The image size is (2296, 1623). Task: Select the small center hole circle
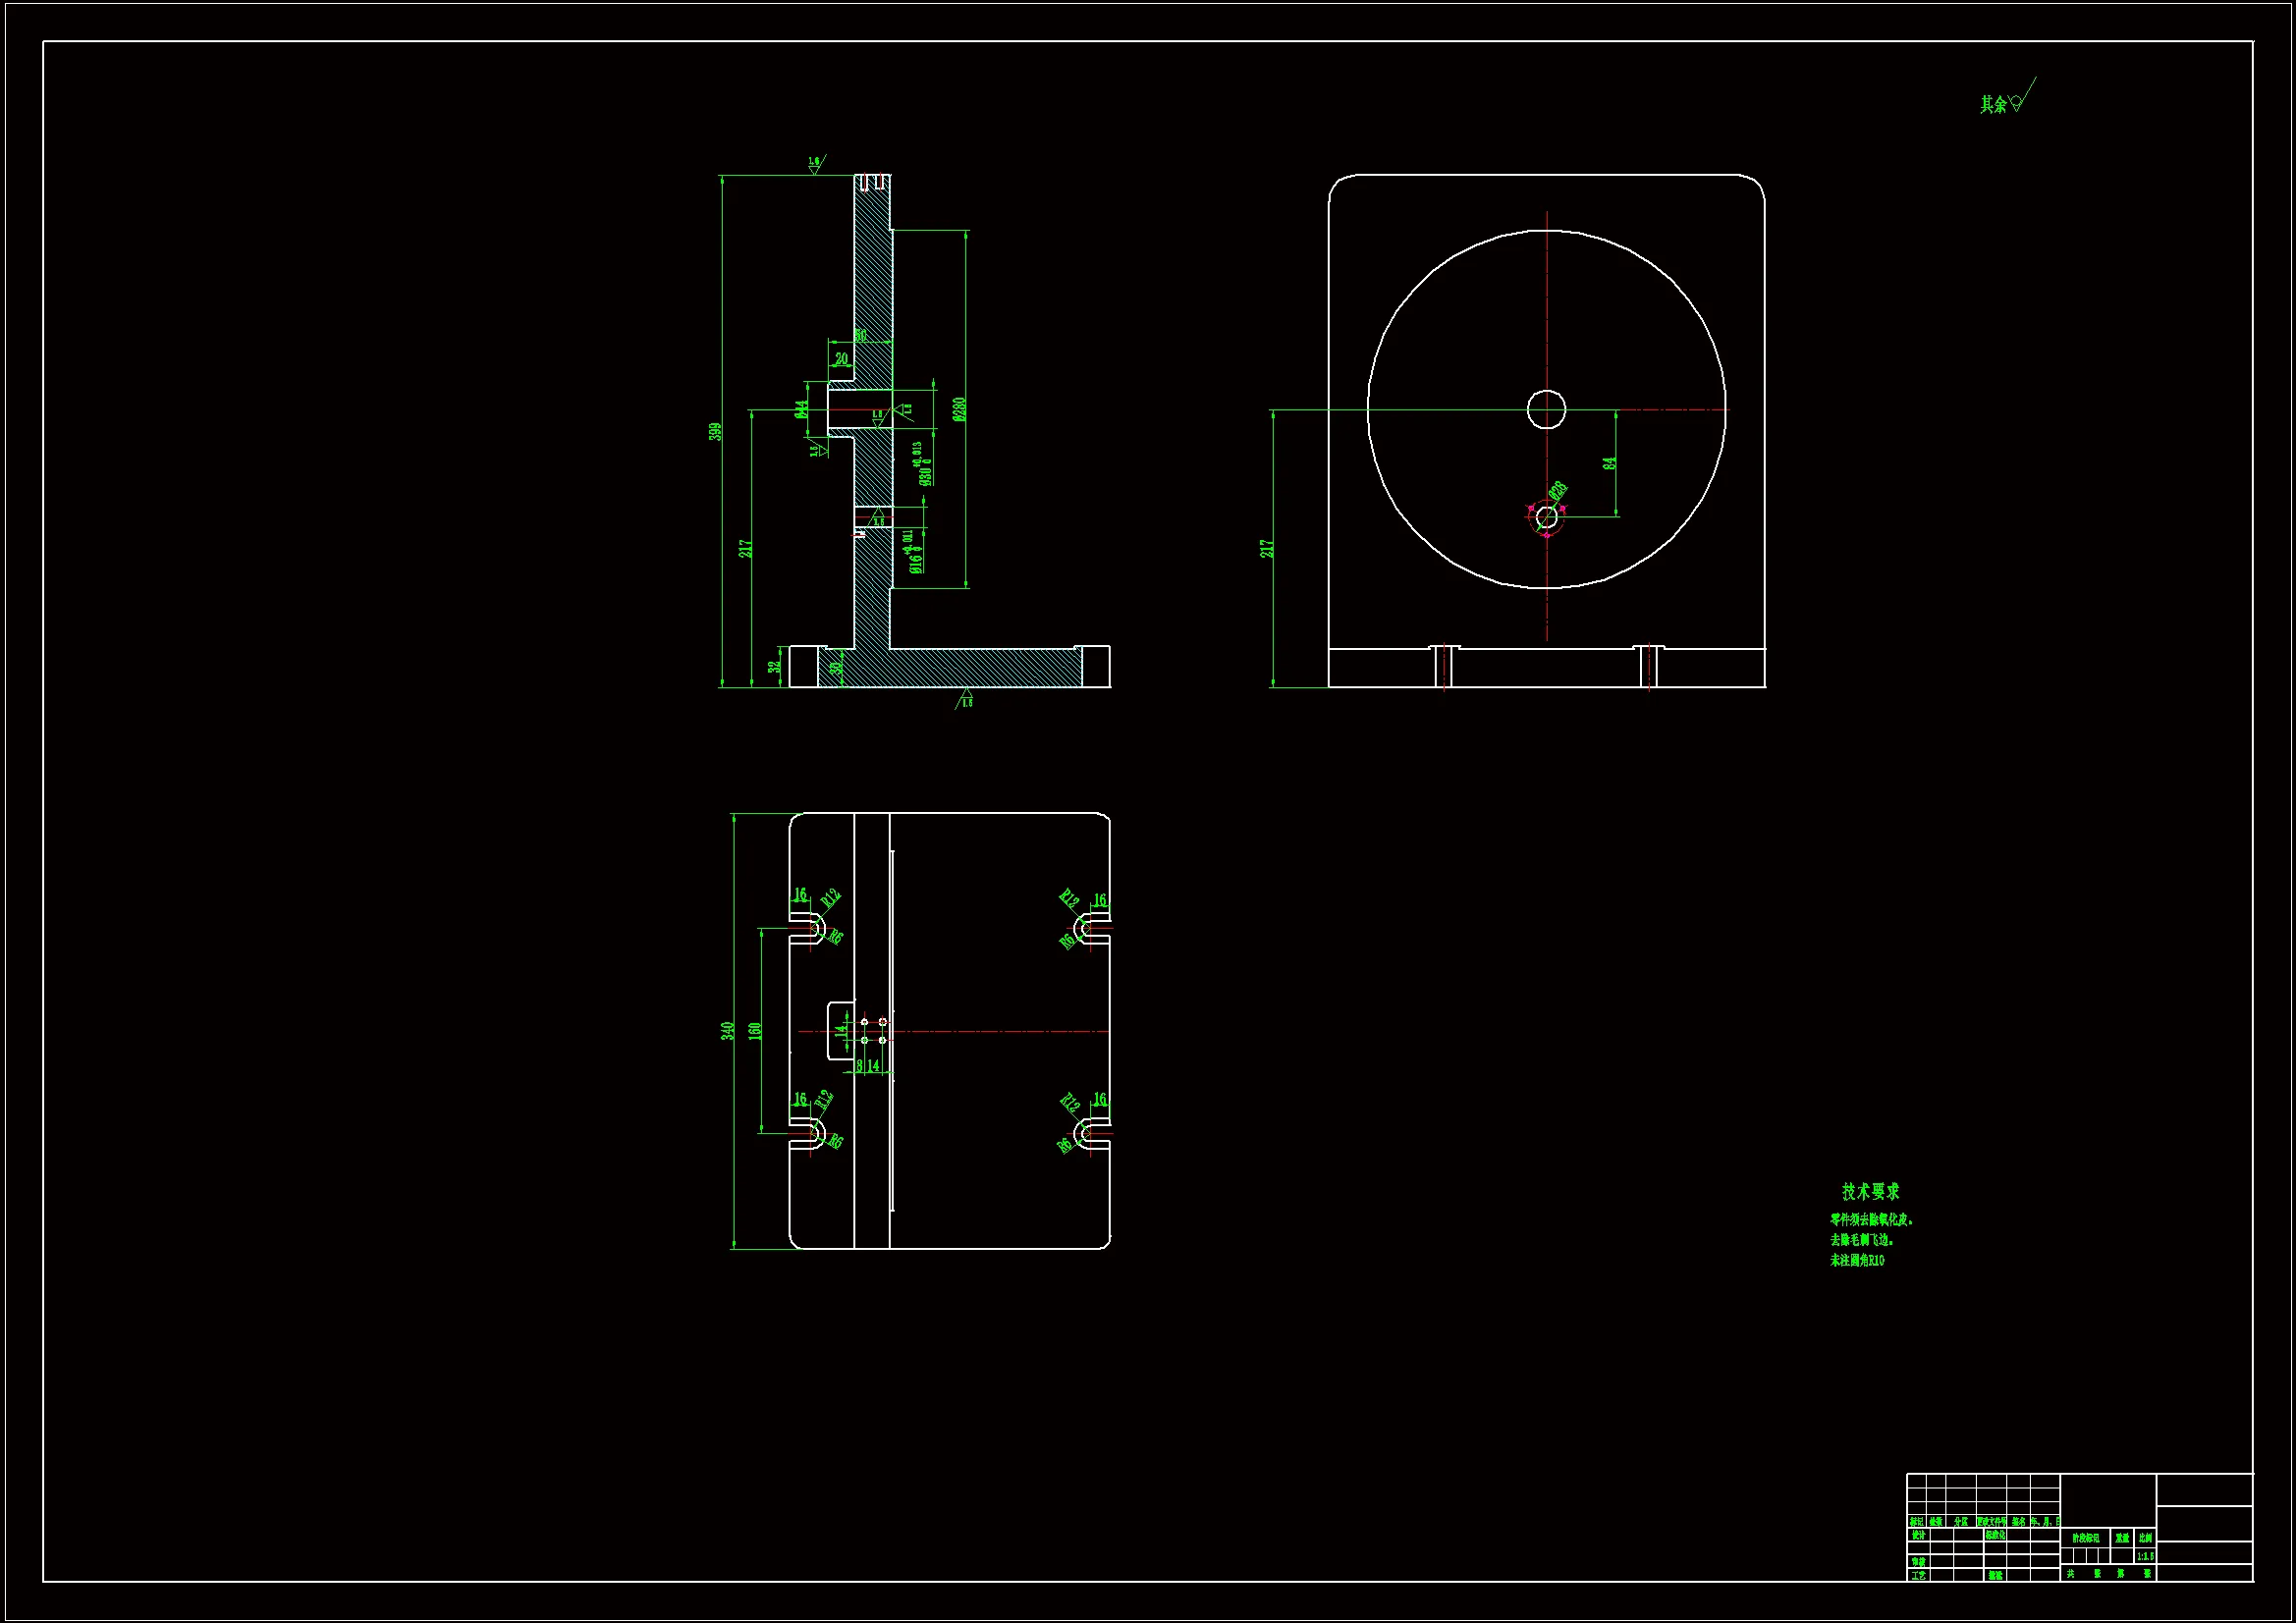1547,409
